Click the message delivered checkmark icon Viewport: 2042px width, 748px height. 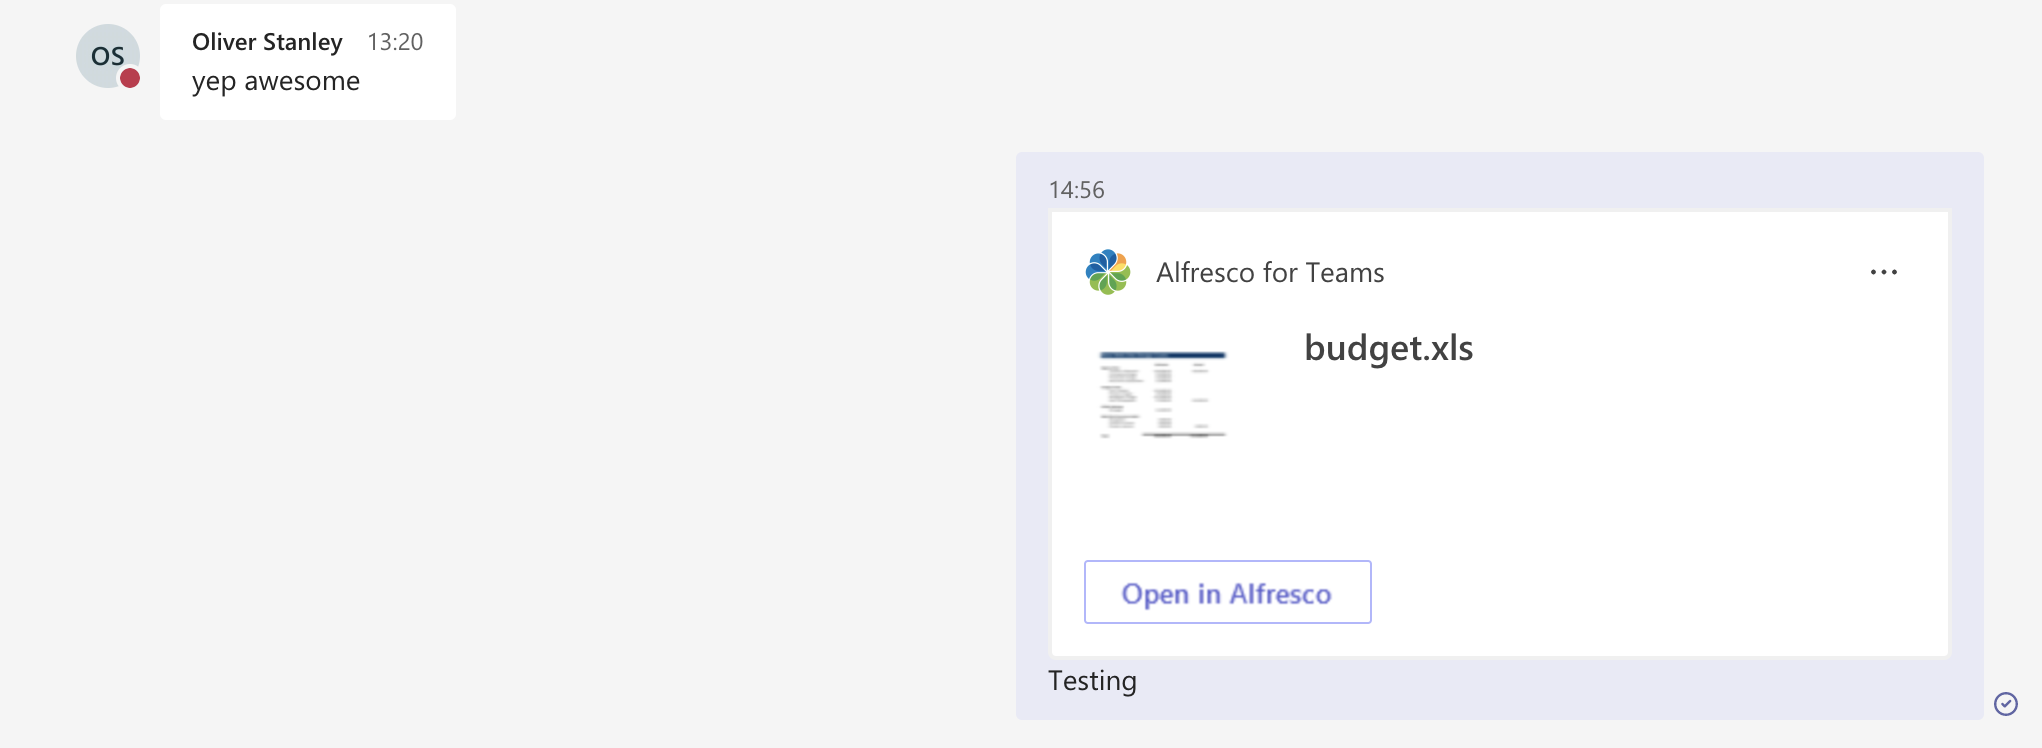2005,705
